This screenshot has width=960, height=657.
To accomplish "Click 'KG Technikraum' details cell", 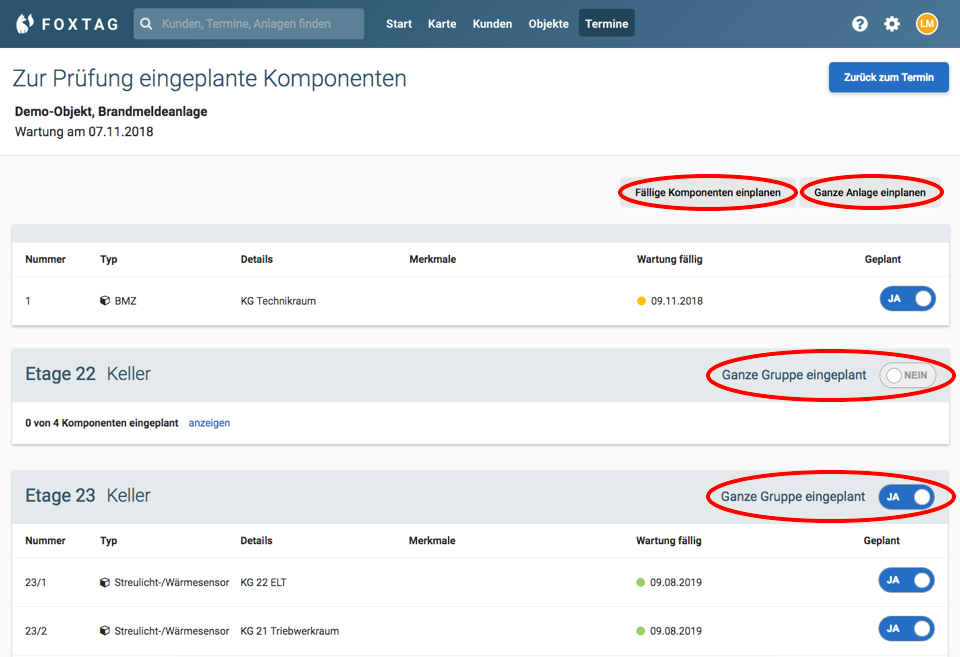I will 279,301.
